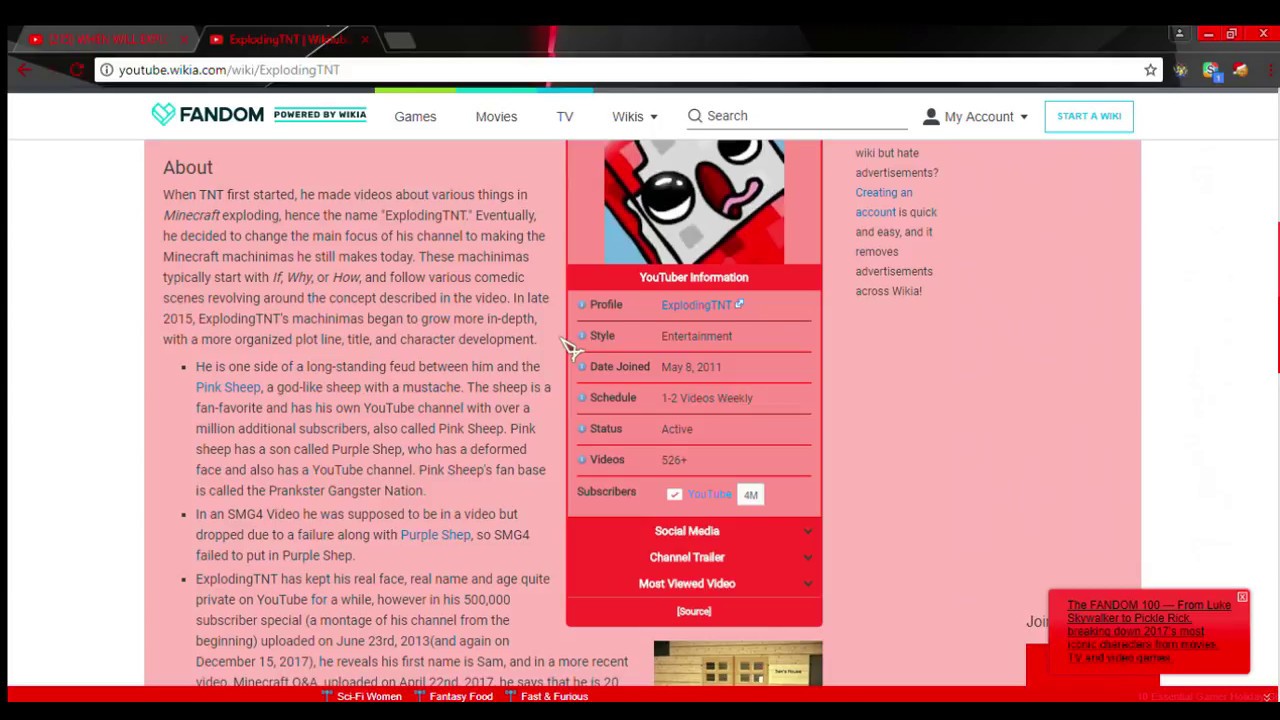Click the Sci-Fi Women footer link
The height and width of the screenshot is (720, 1280).
click(369, 696)
